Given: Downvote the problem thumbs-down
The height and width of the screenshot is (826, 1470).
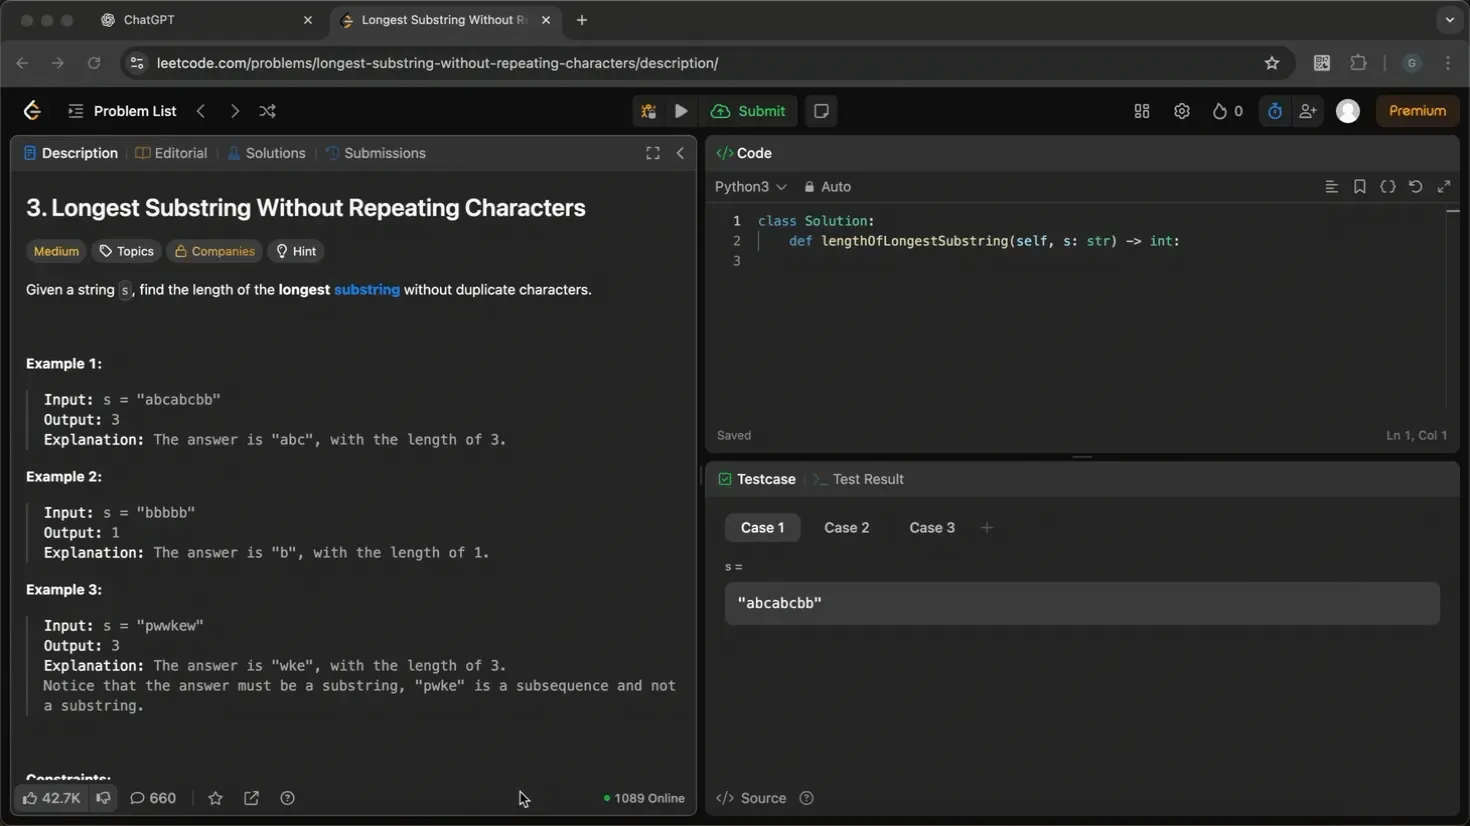Looking at the screenshot, I should (103, 798).
